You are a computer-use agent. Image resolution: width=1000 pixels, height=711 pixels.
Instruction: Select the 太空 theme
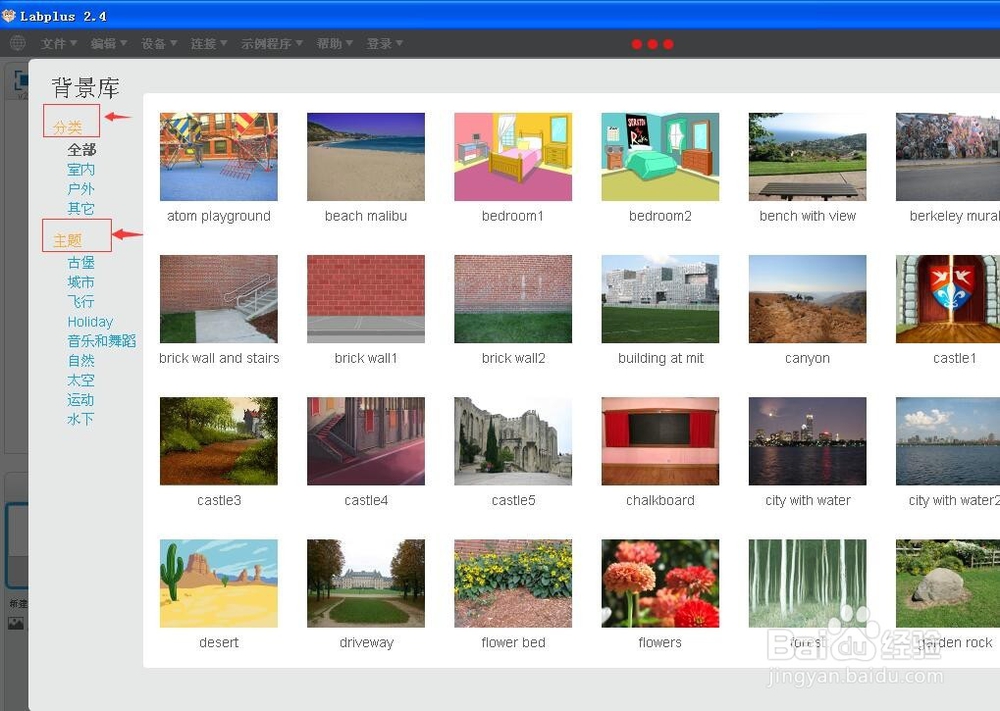click(81, 381)
